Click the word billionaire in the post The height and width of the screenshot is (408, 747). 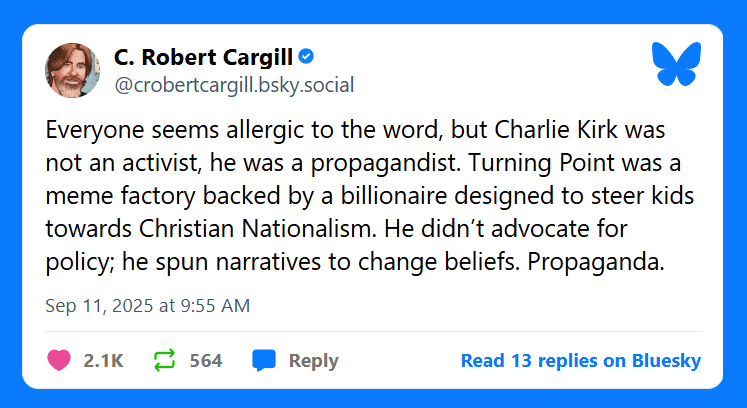point(394,196)
